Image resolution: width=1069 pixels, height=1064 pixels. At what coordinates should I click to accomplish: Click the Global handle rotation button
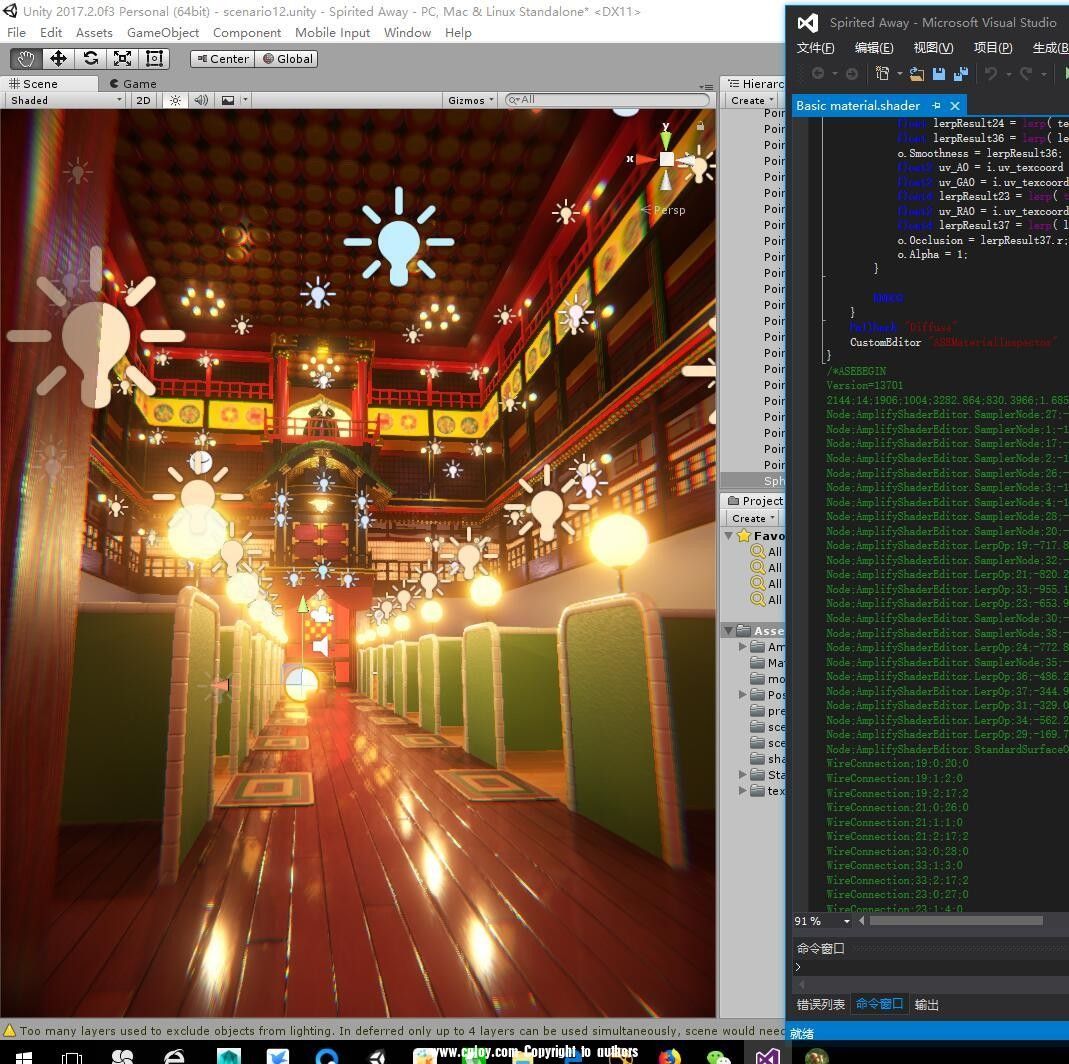(x=287, y=59)
